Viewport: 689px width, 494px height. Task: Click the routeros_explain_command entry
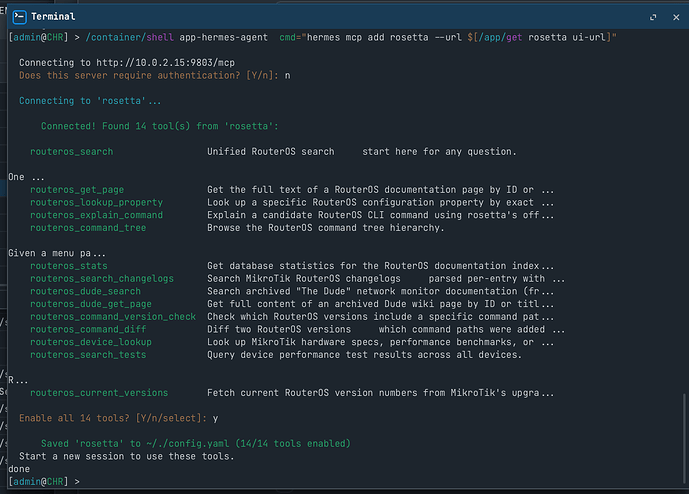(96, 215)
